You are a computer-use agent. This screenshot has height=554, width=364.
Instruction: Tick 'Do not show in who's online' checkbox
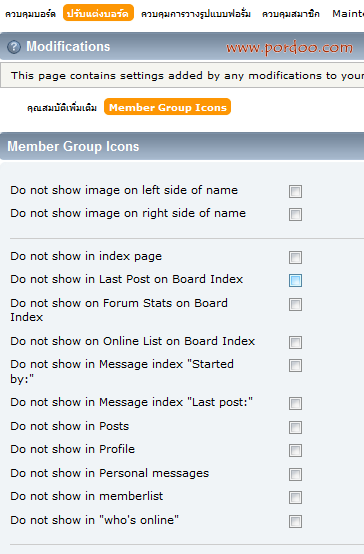click(295, 521)
